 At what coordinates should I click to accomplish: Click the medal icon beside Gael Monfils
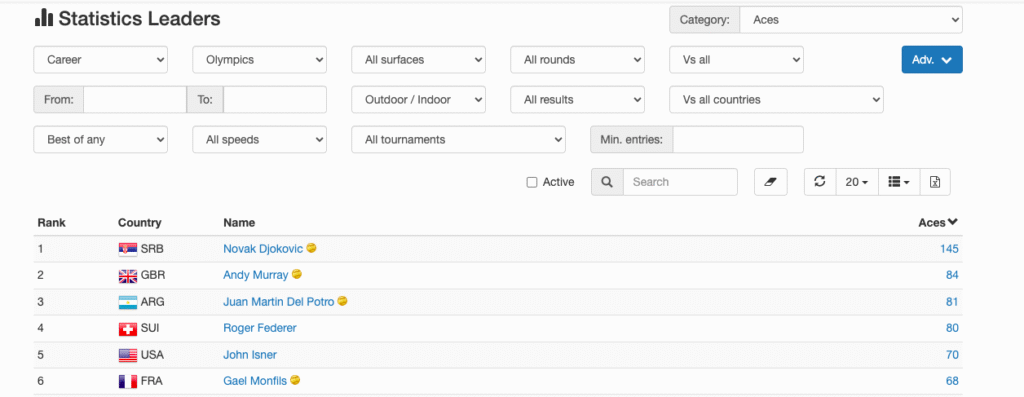(x=295, y=380)
